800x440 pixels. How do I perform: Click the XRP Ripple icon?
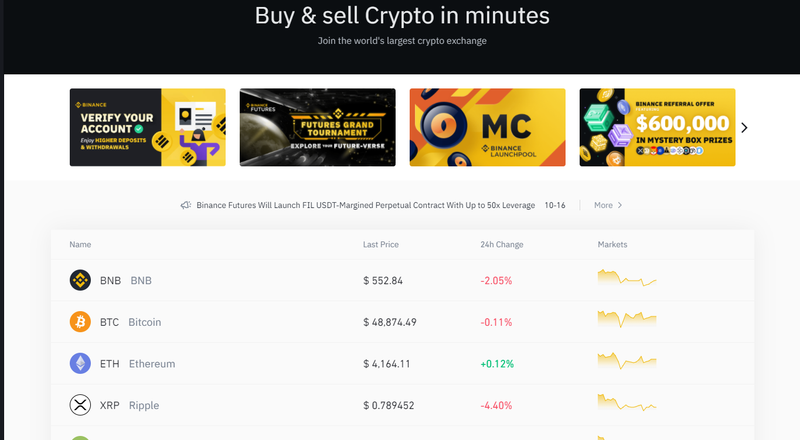point(80,405)
